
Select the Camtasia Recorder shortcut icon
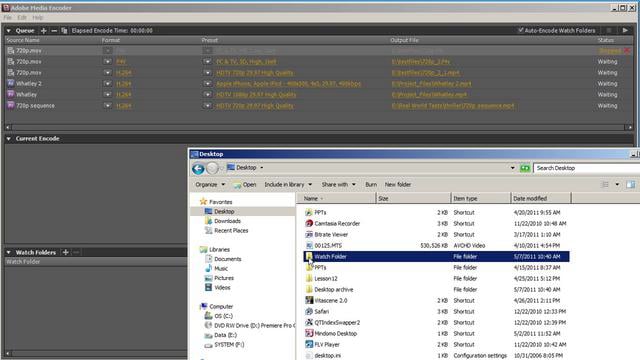click(309, 223)
